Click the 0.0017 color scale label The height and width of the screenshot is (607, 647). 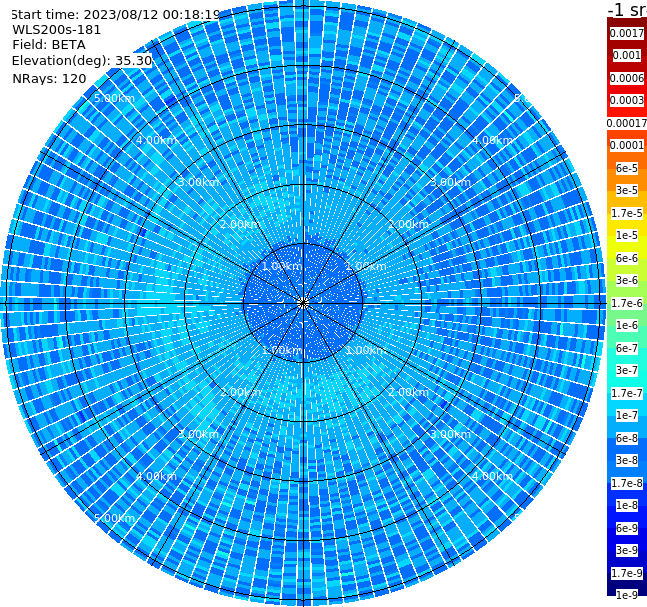tap(627, 33)
